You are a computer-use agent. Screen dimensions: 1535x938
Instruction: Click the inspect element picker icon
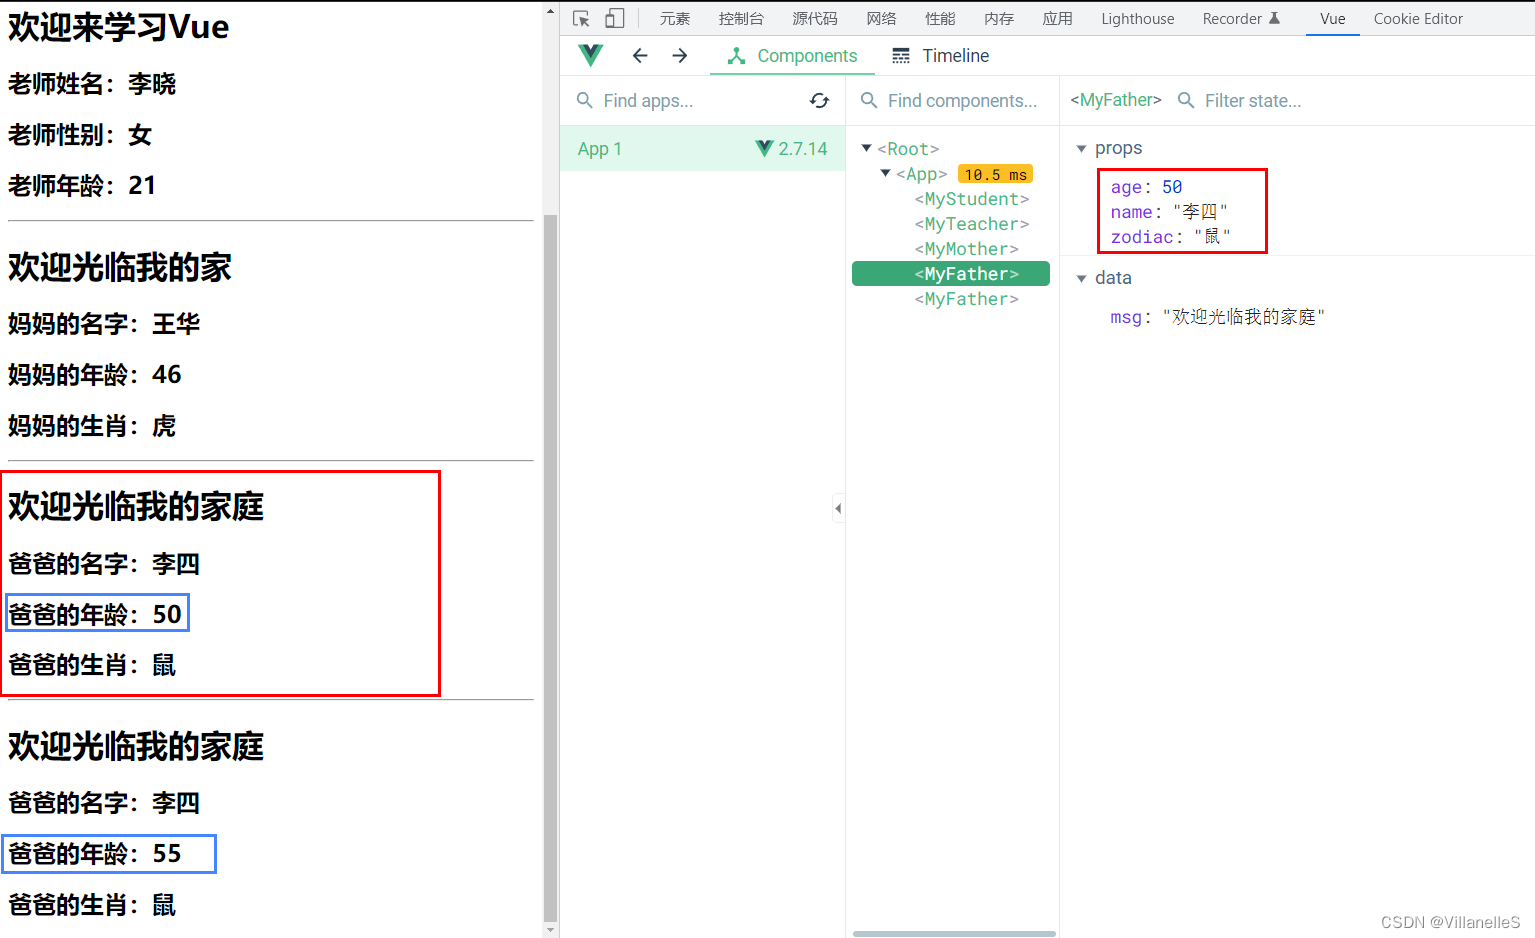pos(581,18)
